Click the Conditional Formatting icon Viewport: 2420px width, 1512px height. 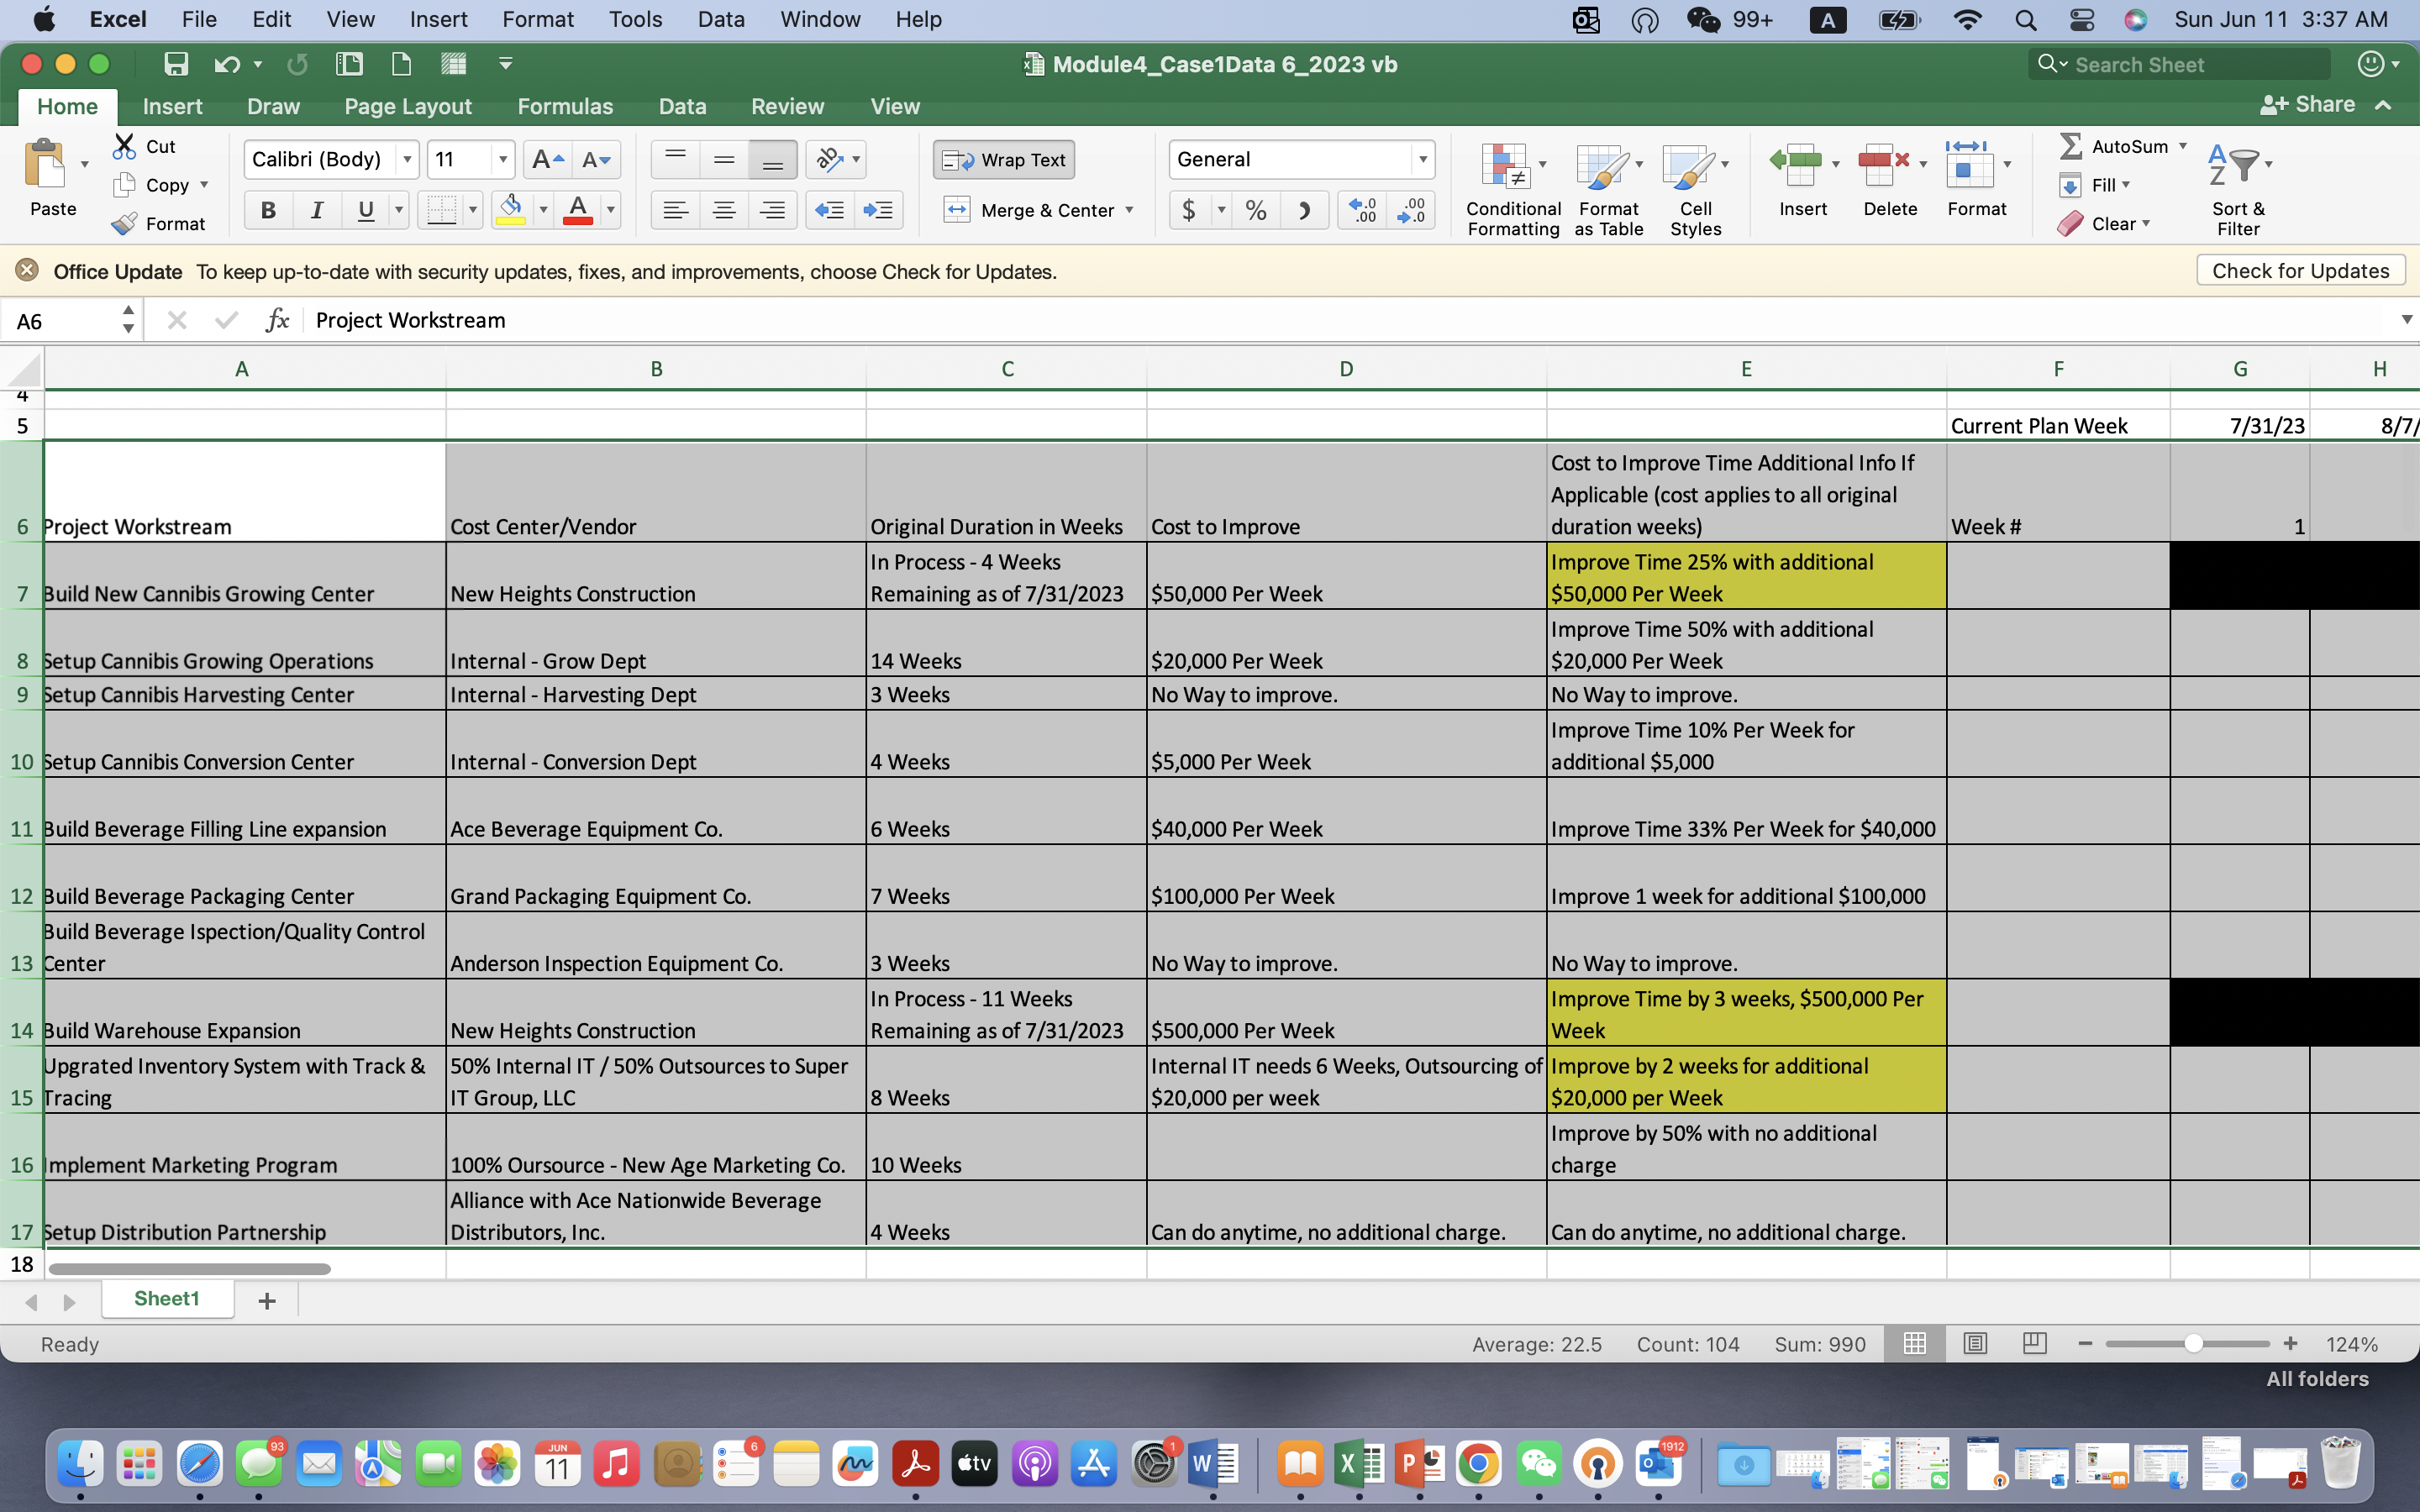pyautogui.click(x=1505, y=166)
